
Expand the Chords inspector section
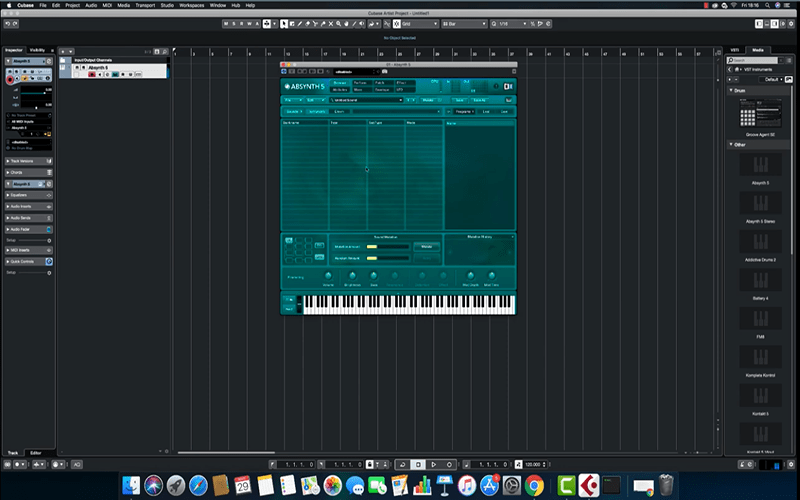[29, 172]
